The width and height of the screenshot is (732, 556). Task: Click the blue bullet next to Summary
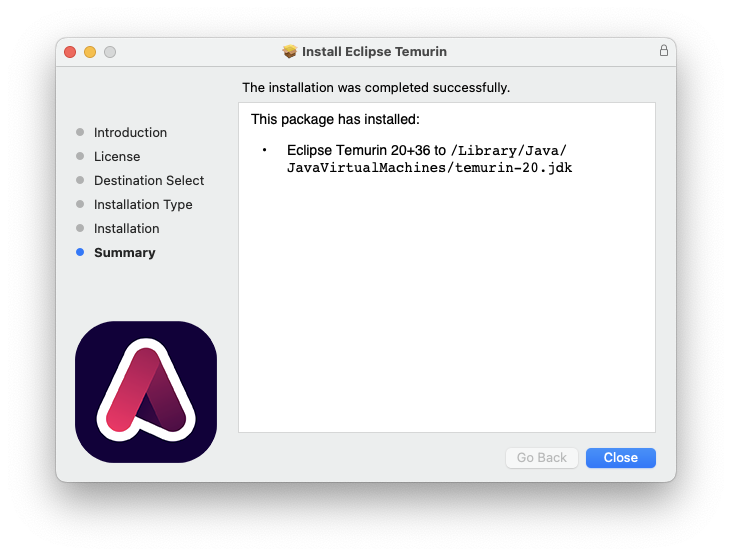pos(80,252)
